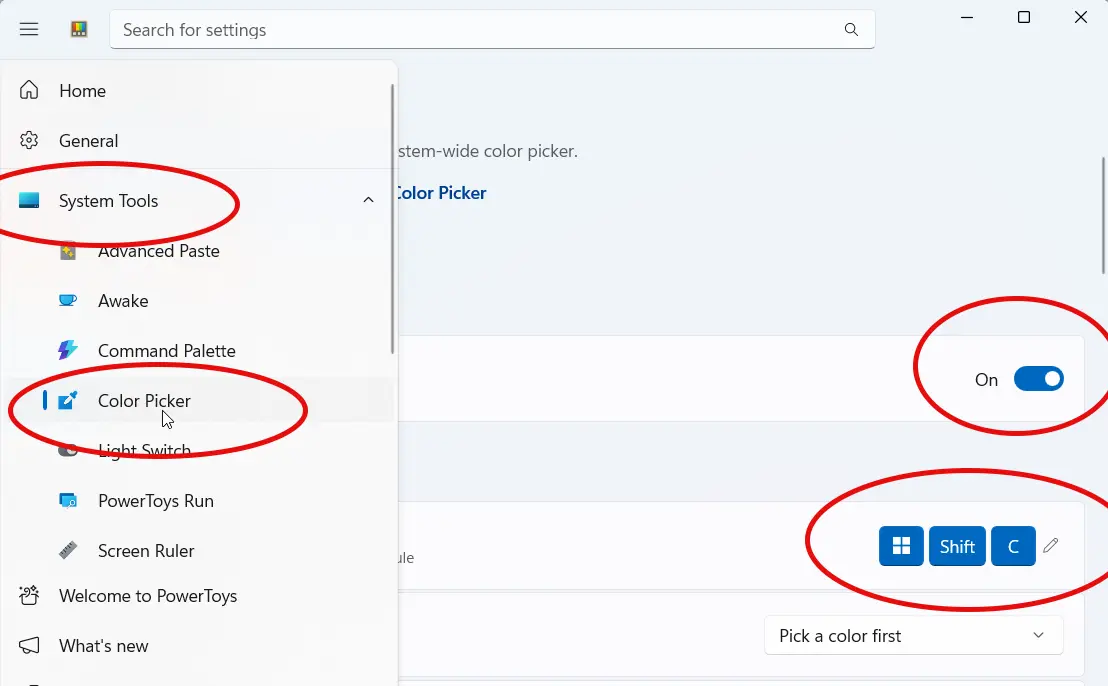Click the Color Picker blue link
Screen dimensions: 1108x686
click(x=440, y=192)
